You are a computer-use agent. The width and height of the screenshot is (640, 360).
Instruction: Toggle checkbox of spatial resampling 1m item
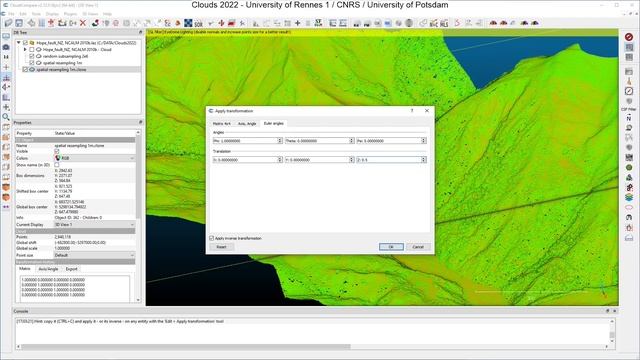32,63
